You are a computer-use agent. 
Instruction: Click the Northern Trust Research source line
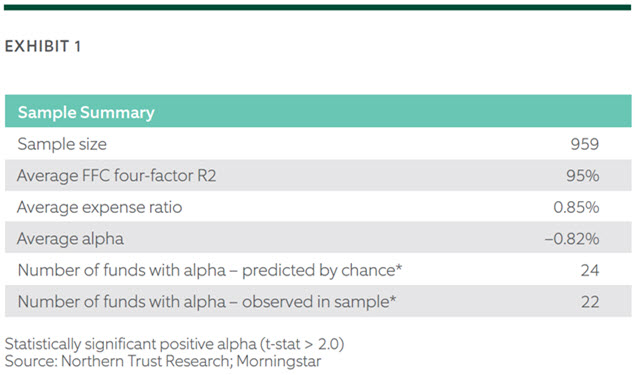click(163, 361)
